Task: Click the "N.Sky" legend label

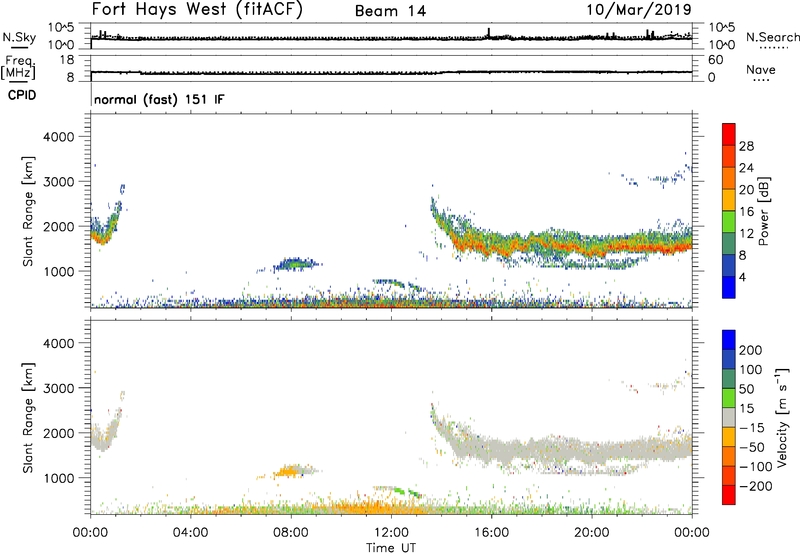Action: click(19, 37)
